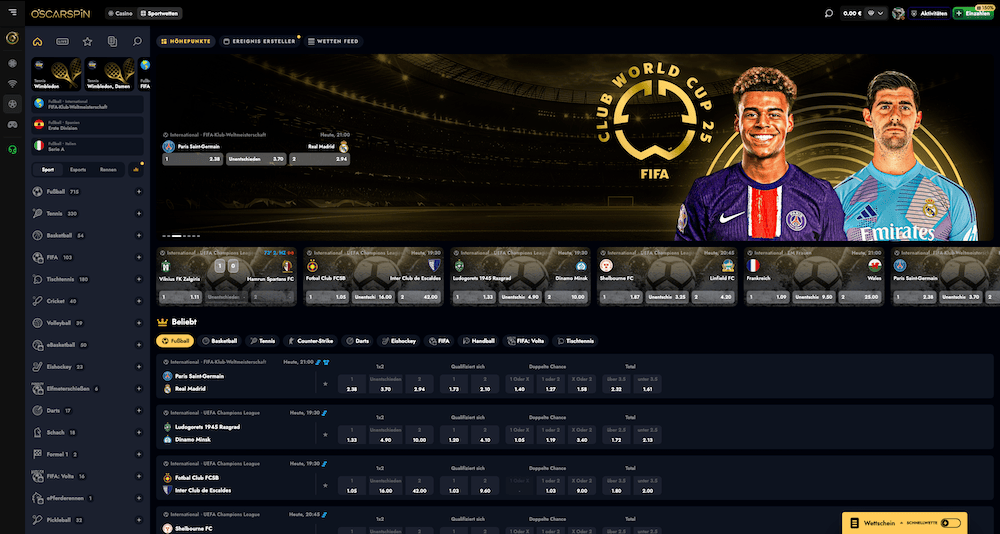Click the search magnifier in the top header
1000x534 pixels.
click(828, 14)
